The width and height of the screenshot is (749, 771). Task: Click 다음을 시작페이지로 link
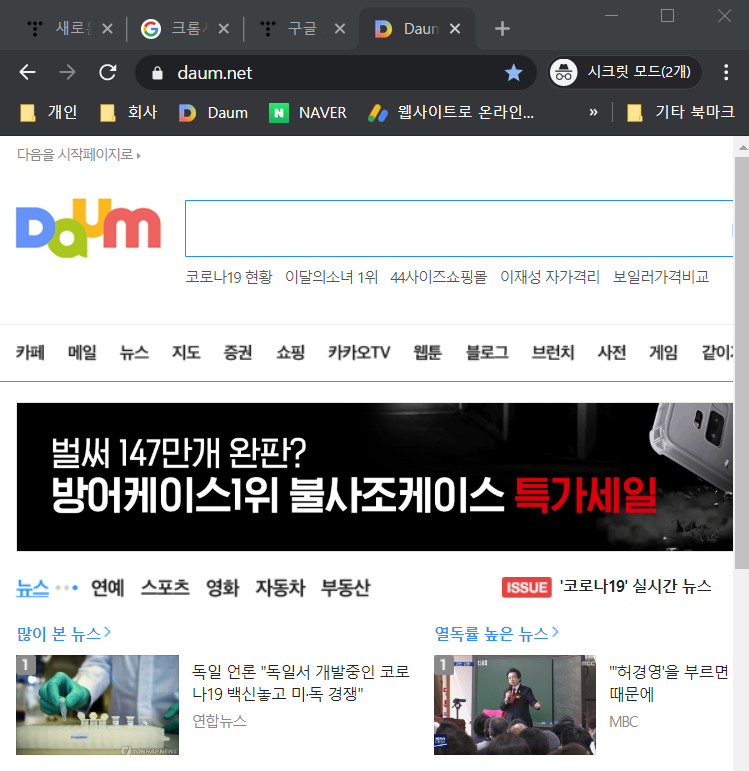[79, 154]
